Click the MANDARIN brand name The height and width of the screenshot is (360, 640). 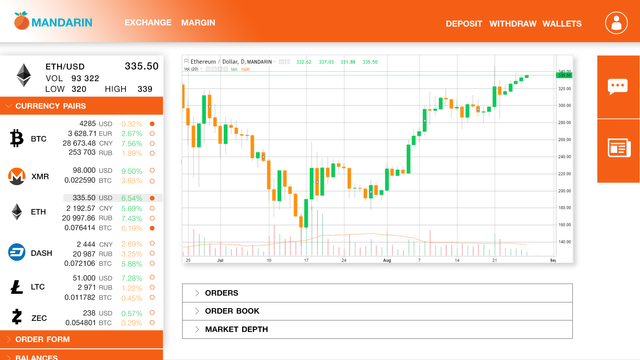tap(62, 22)
